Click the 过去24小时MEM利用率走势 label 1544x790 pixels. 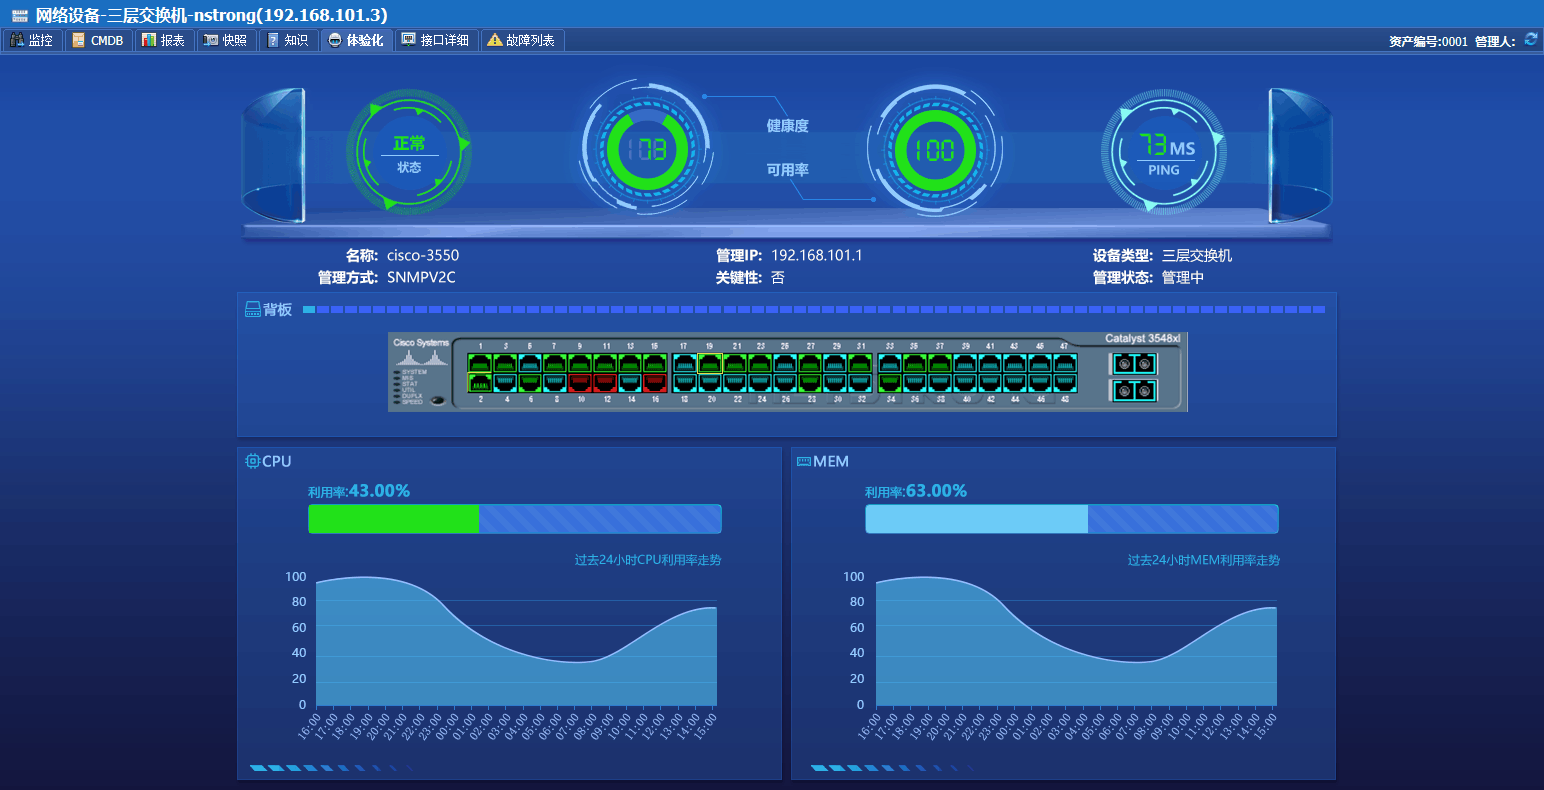pyautogui.click(x=1204, y=560)
